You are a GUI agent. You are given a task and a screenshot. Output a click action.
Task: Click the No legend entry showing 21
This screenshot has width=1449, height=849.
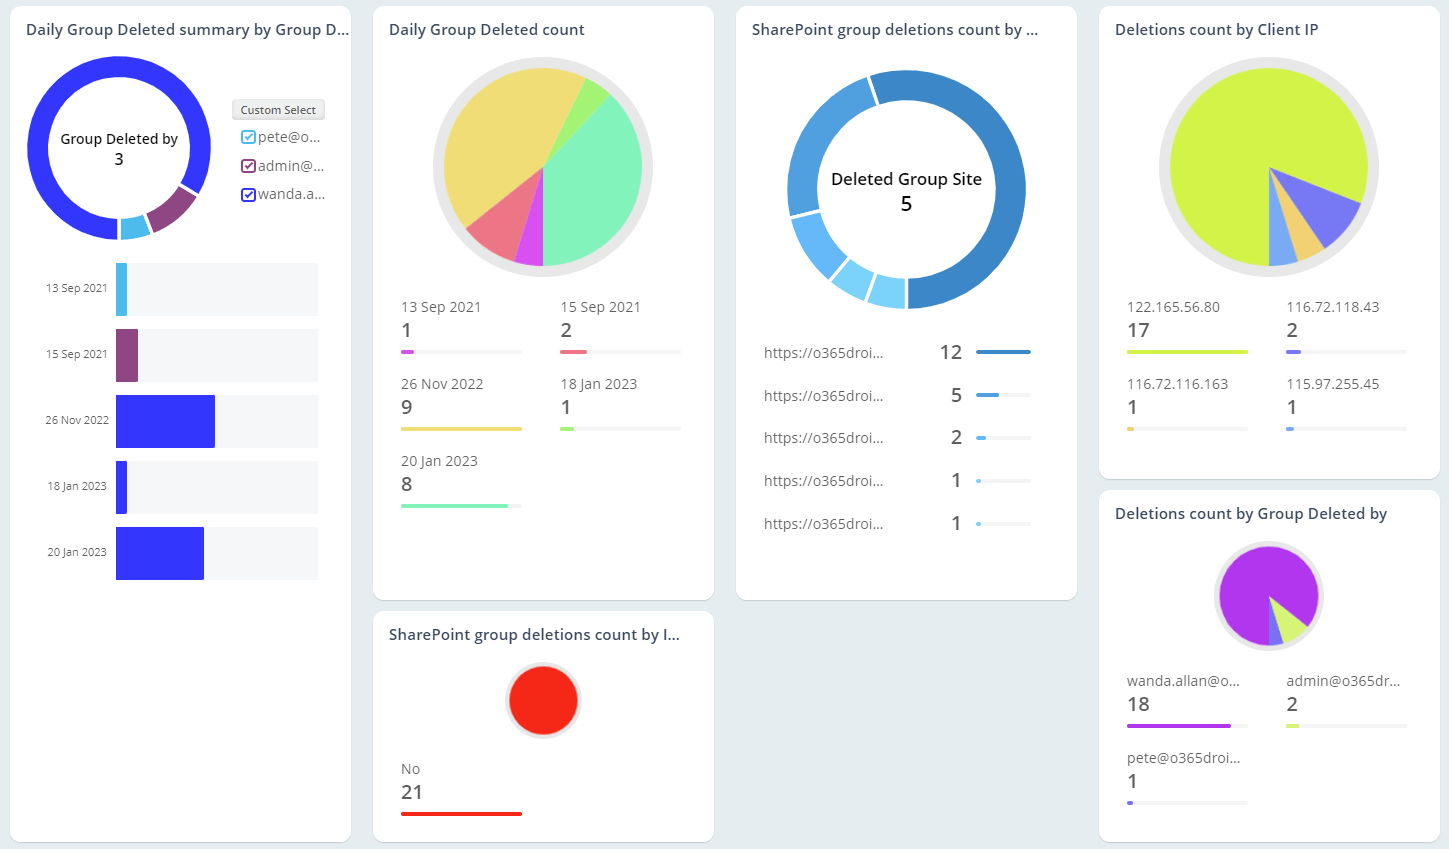411,780
